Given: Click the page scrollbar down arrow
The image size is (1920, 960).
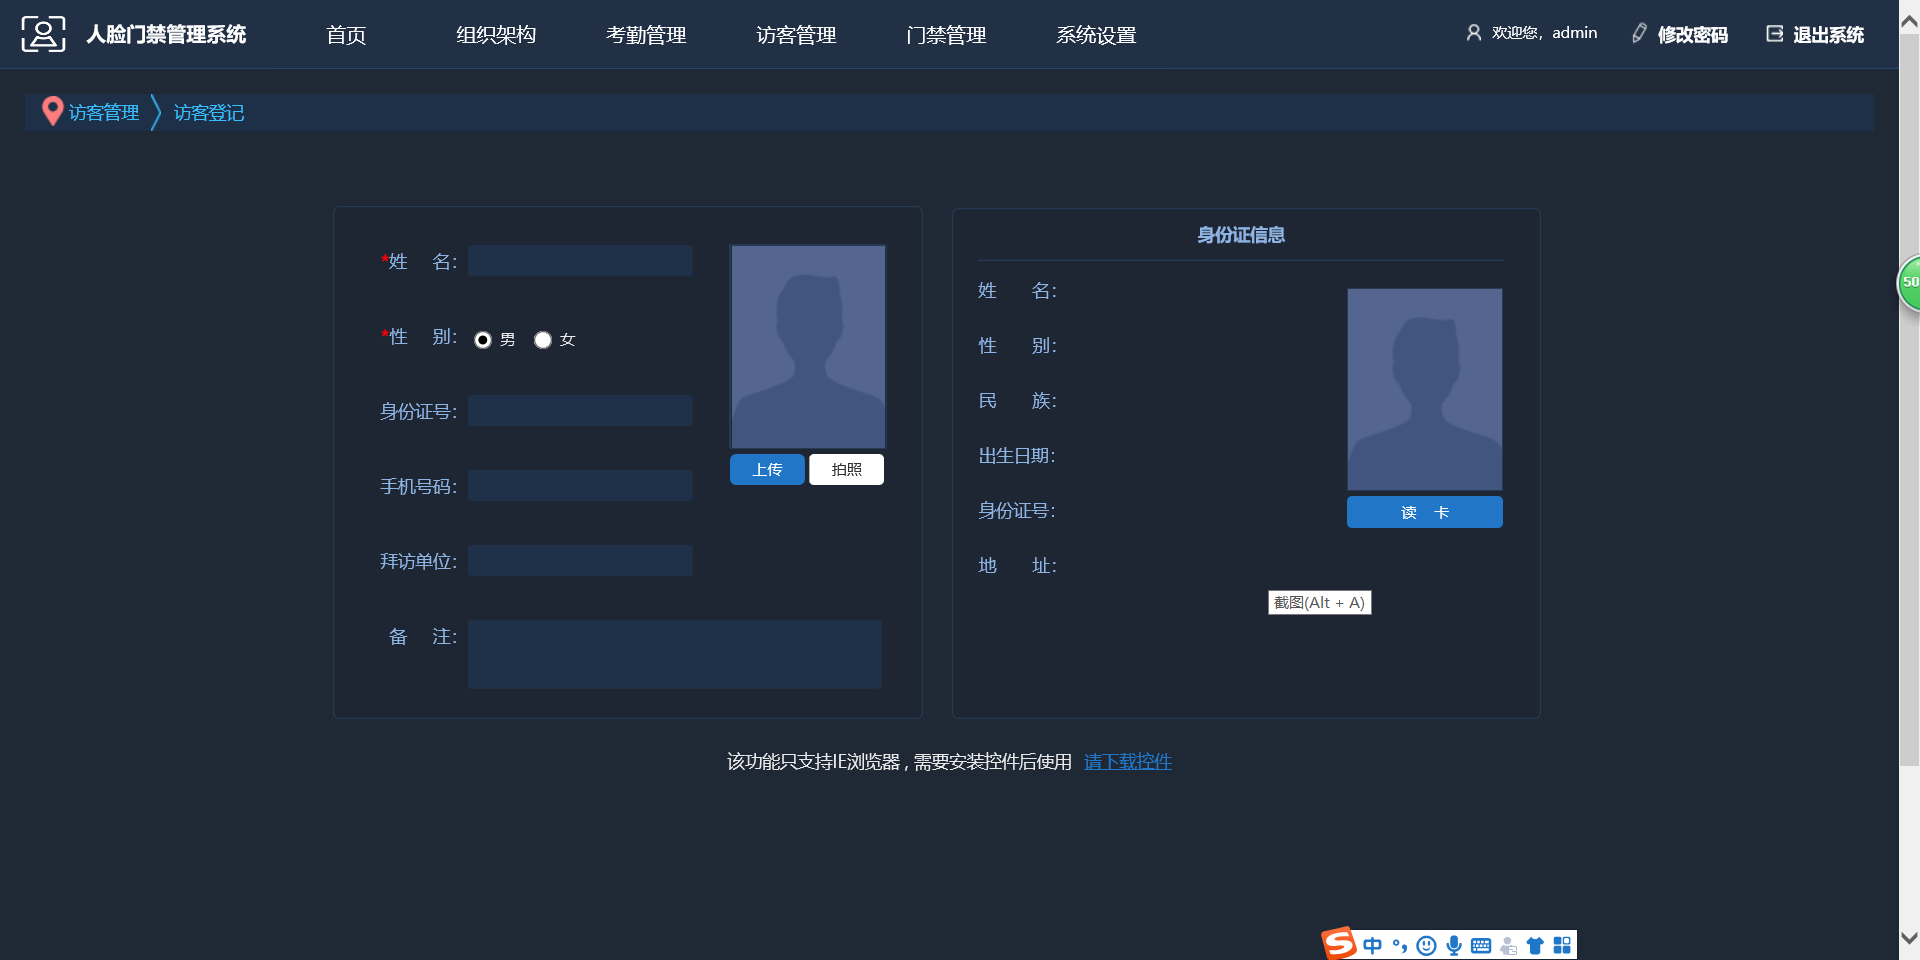Looking at the screenshot, I should (x=1909, y=938).
